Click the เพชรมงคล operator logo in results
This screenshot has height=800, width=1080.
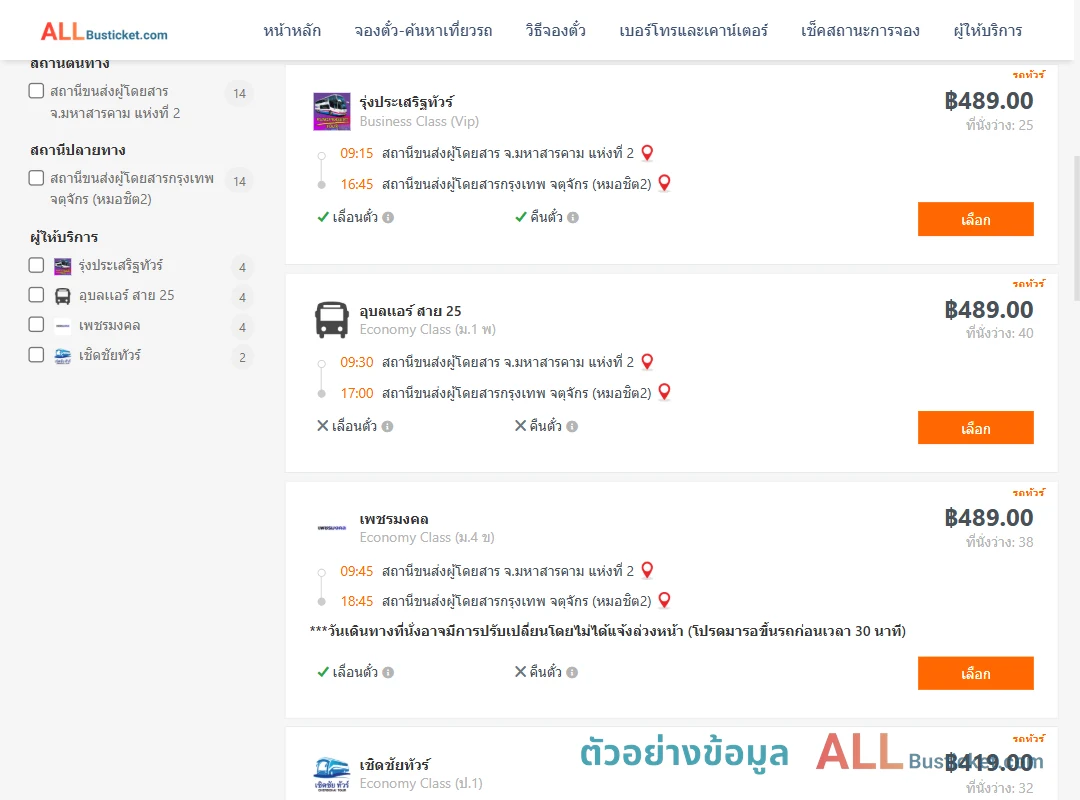[x=331, y=528]
